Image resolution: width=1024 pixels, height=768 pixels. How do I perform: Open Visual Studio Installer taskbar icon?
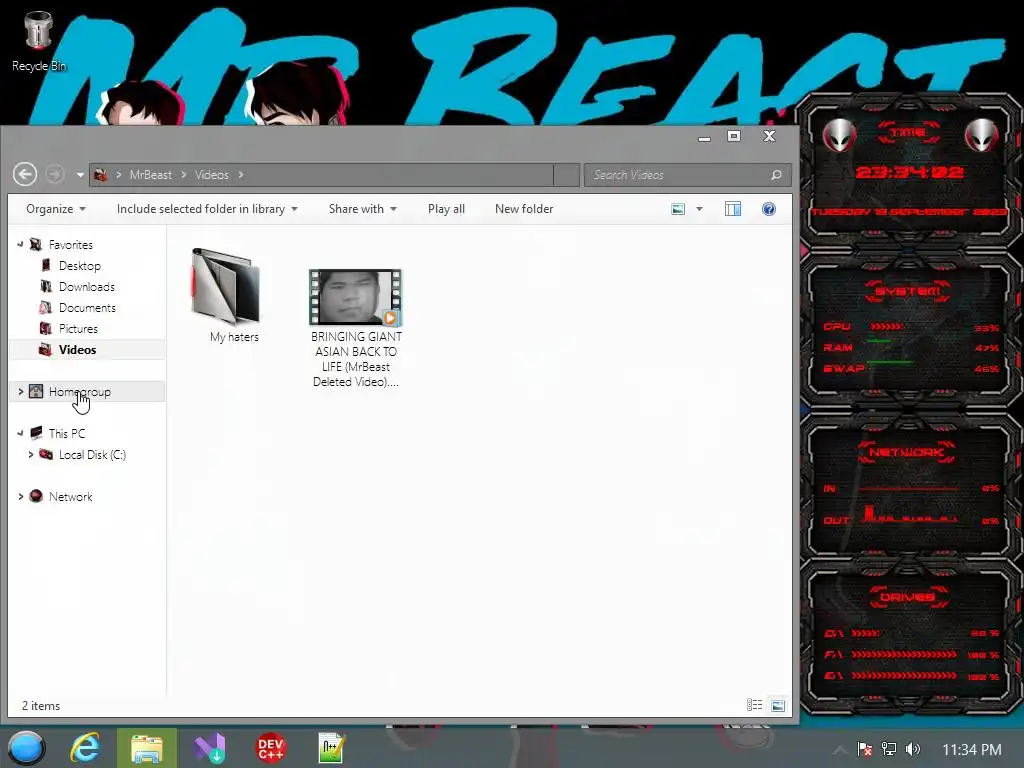pos(210,748)
